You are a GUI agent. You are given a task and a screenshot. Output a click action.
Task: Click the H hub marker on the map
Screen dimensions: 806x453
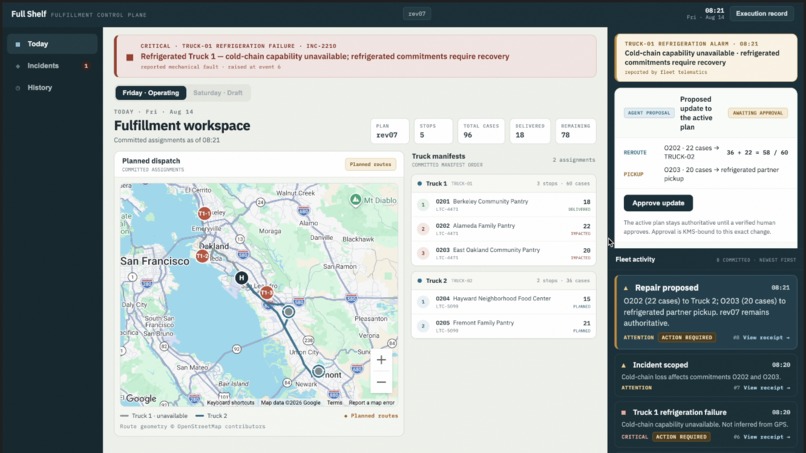(242, 278)
